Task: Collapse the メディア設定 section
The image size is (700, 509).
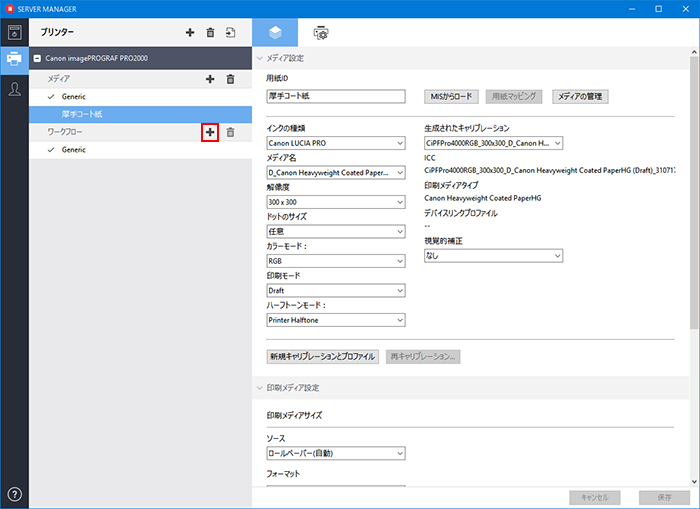Action: 259,58
